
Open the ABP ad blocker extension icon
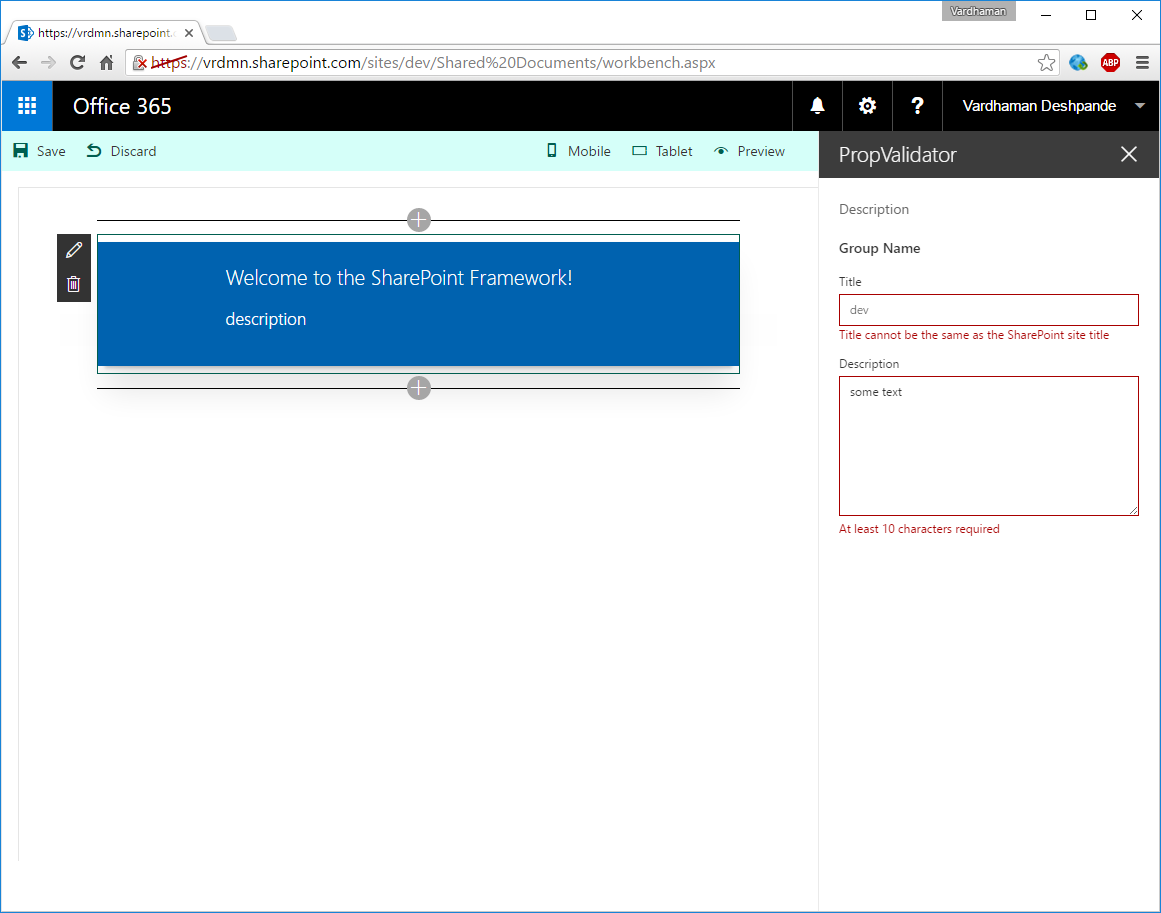1110,62
